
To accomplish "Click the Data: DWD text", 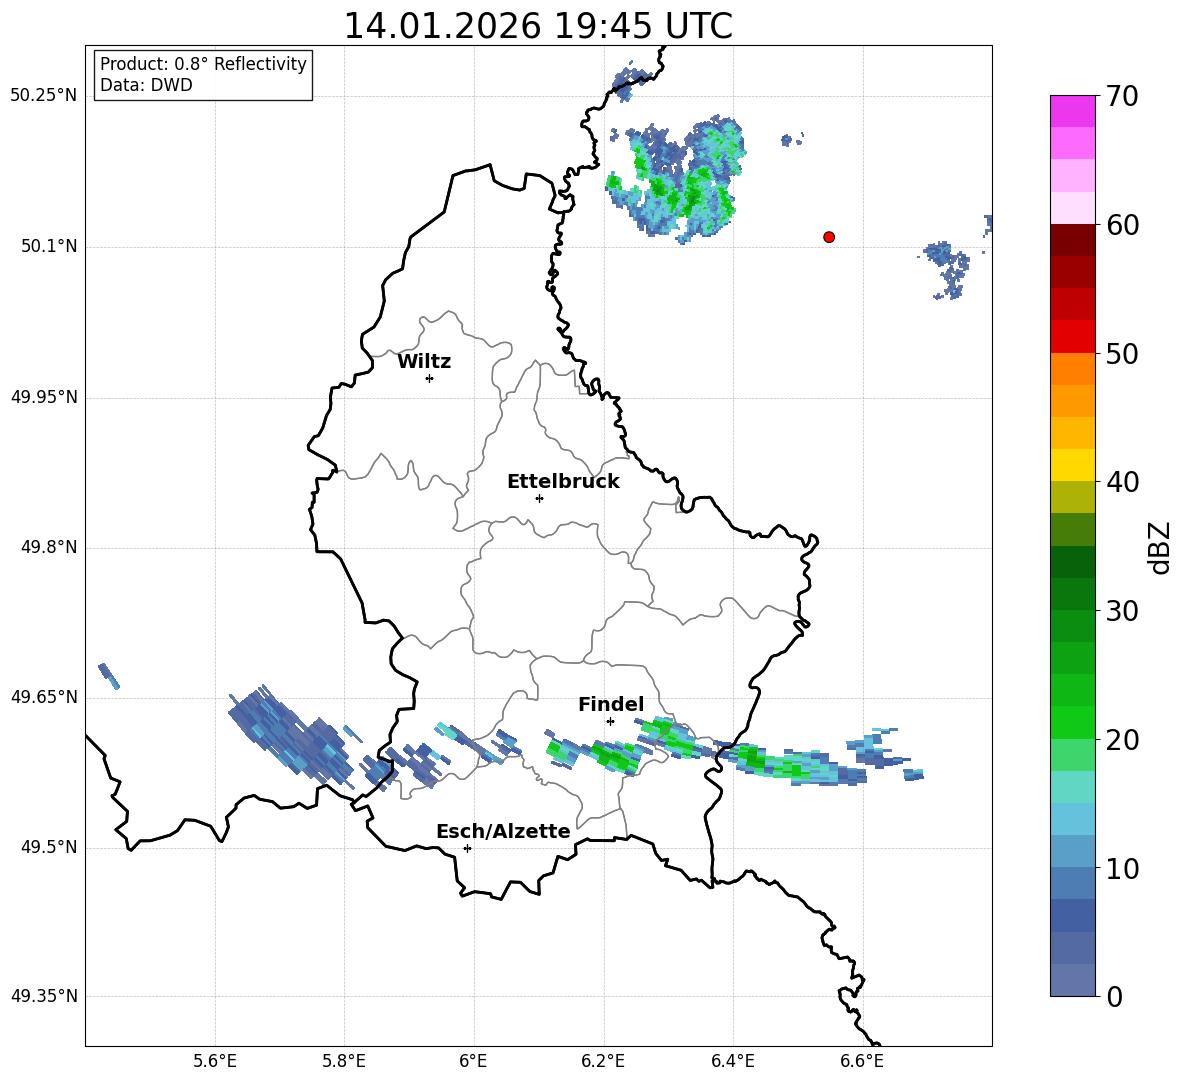I will point(146,85).
